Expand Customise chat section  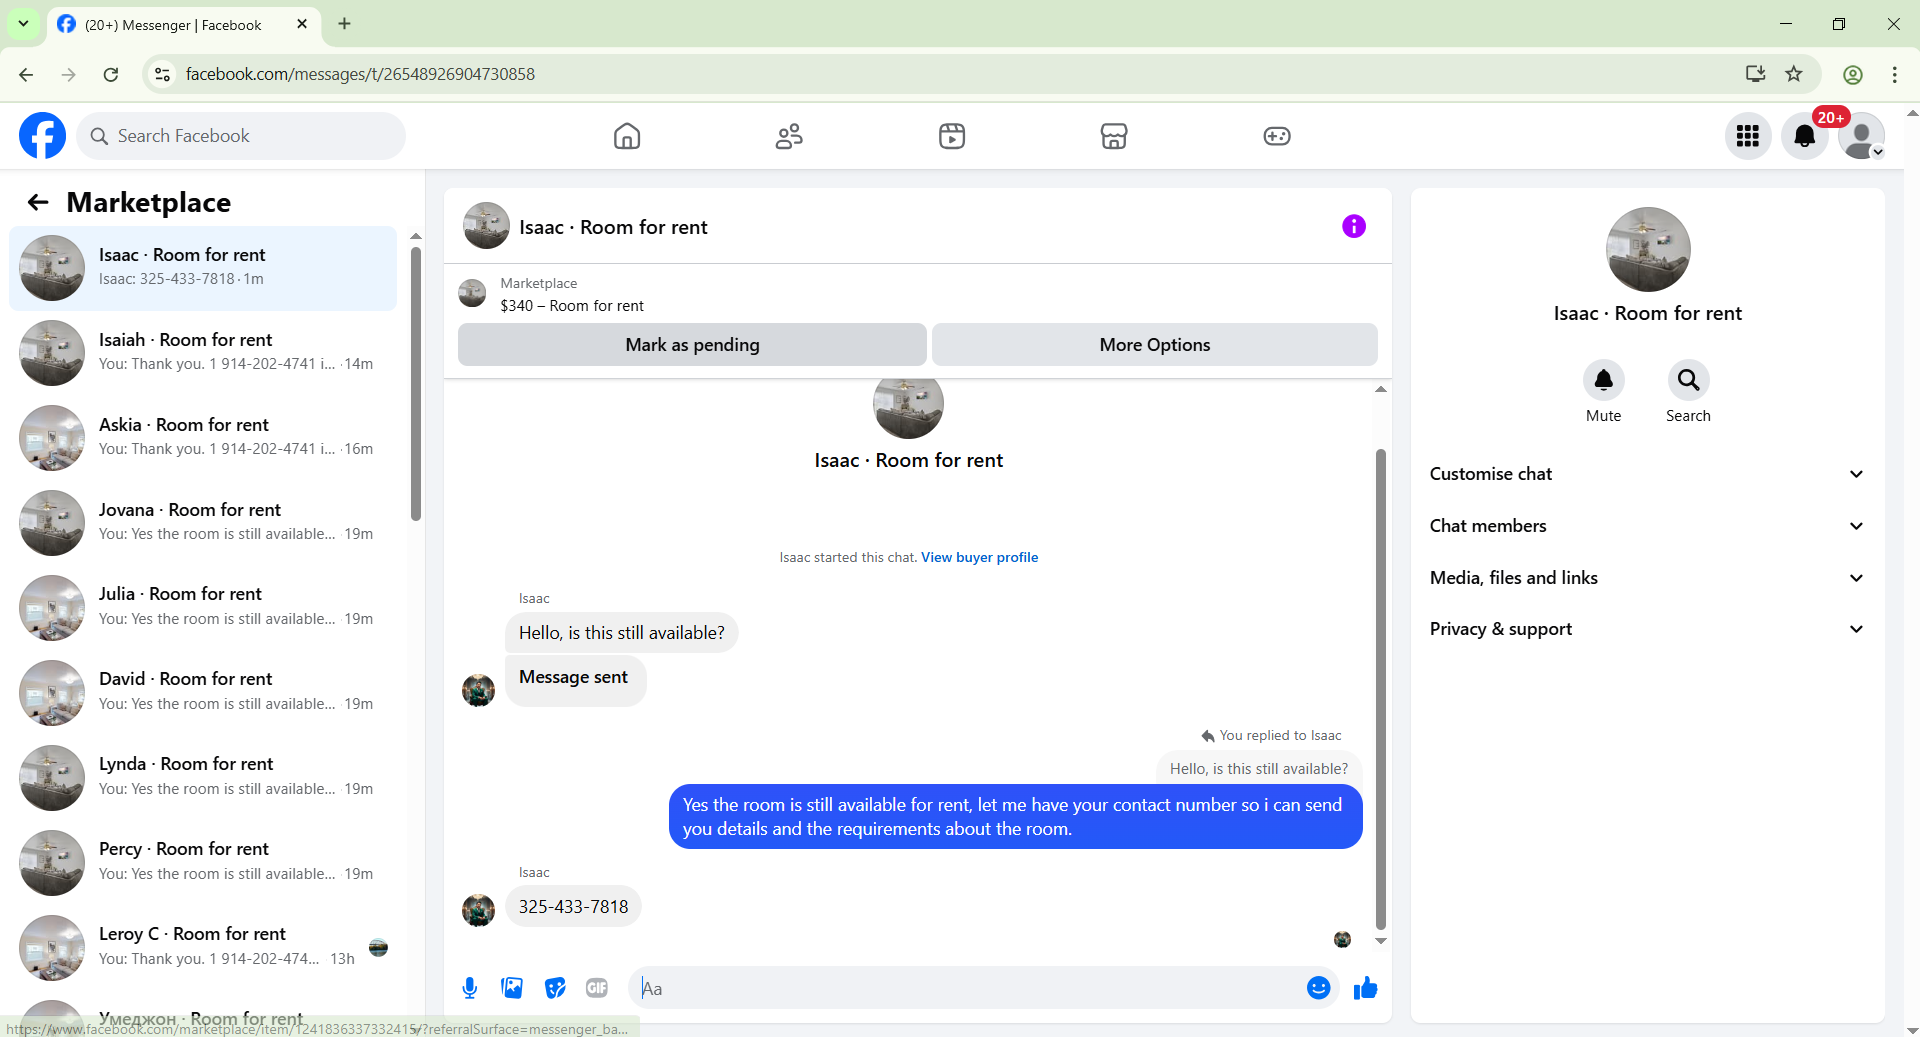coord(1647,474)
